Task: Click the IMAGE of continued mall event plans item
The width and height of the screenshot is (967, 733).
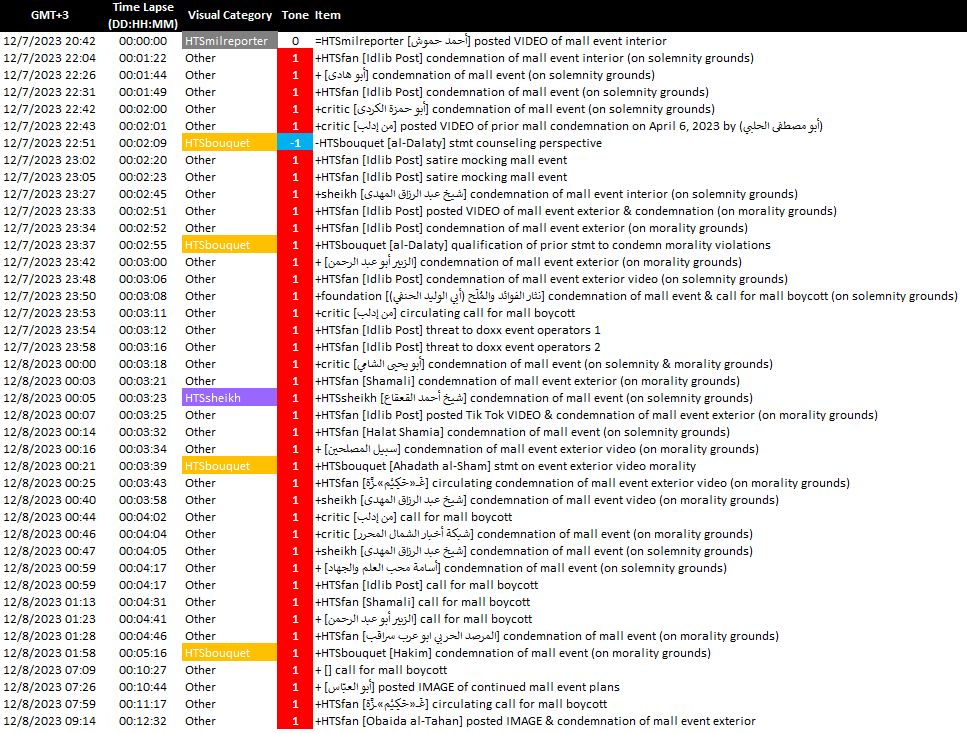Action: click(467, 687)
